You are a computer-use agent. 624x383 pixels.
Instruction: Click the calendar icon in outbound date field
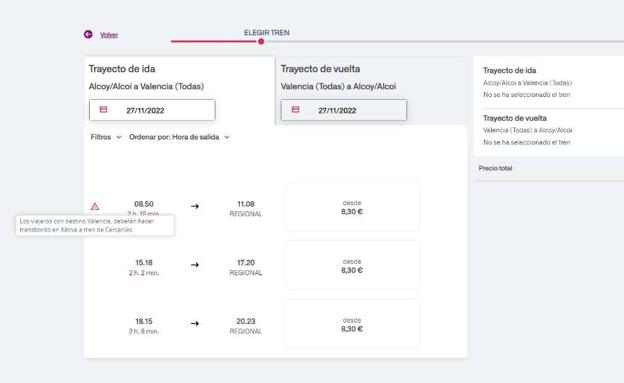pos(103,109)
